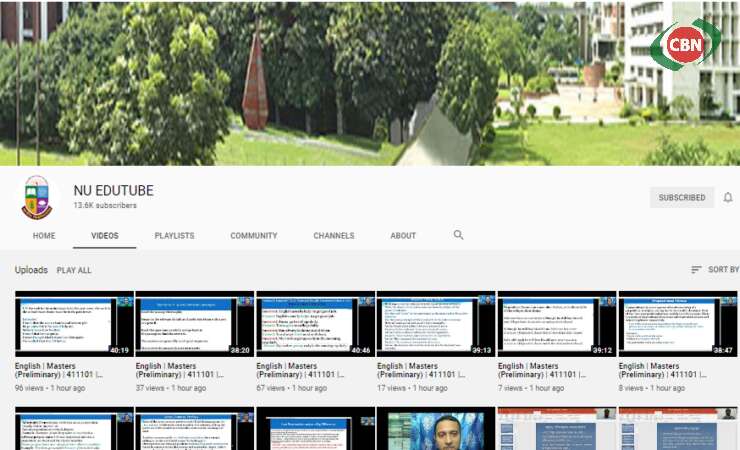Open the video thumbnail with 38:47 duration
This screenshot has width=740, height=450.
tap(678, 324)
